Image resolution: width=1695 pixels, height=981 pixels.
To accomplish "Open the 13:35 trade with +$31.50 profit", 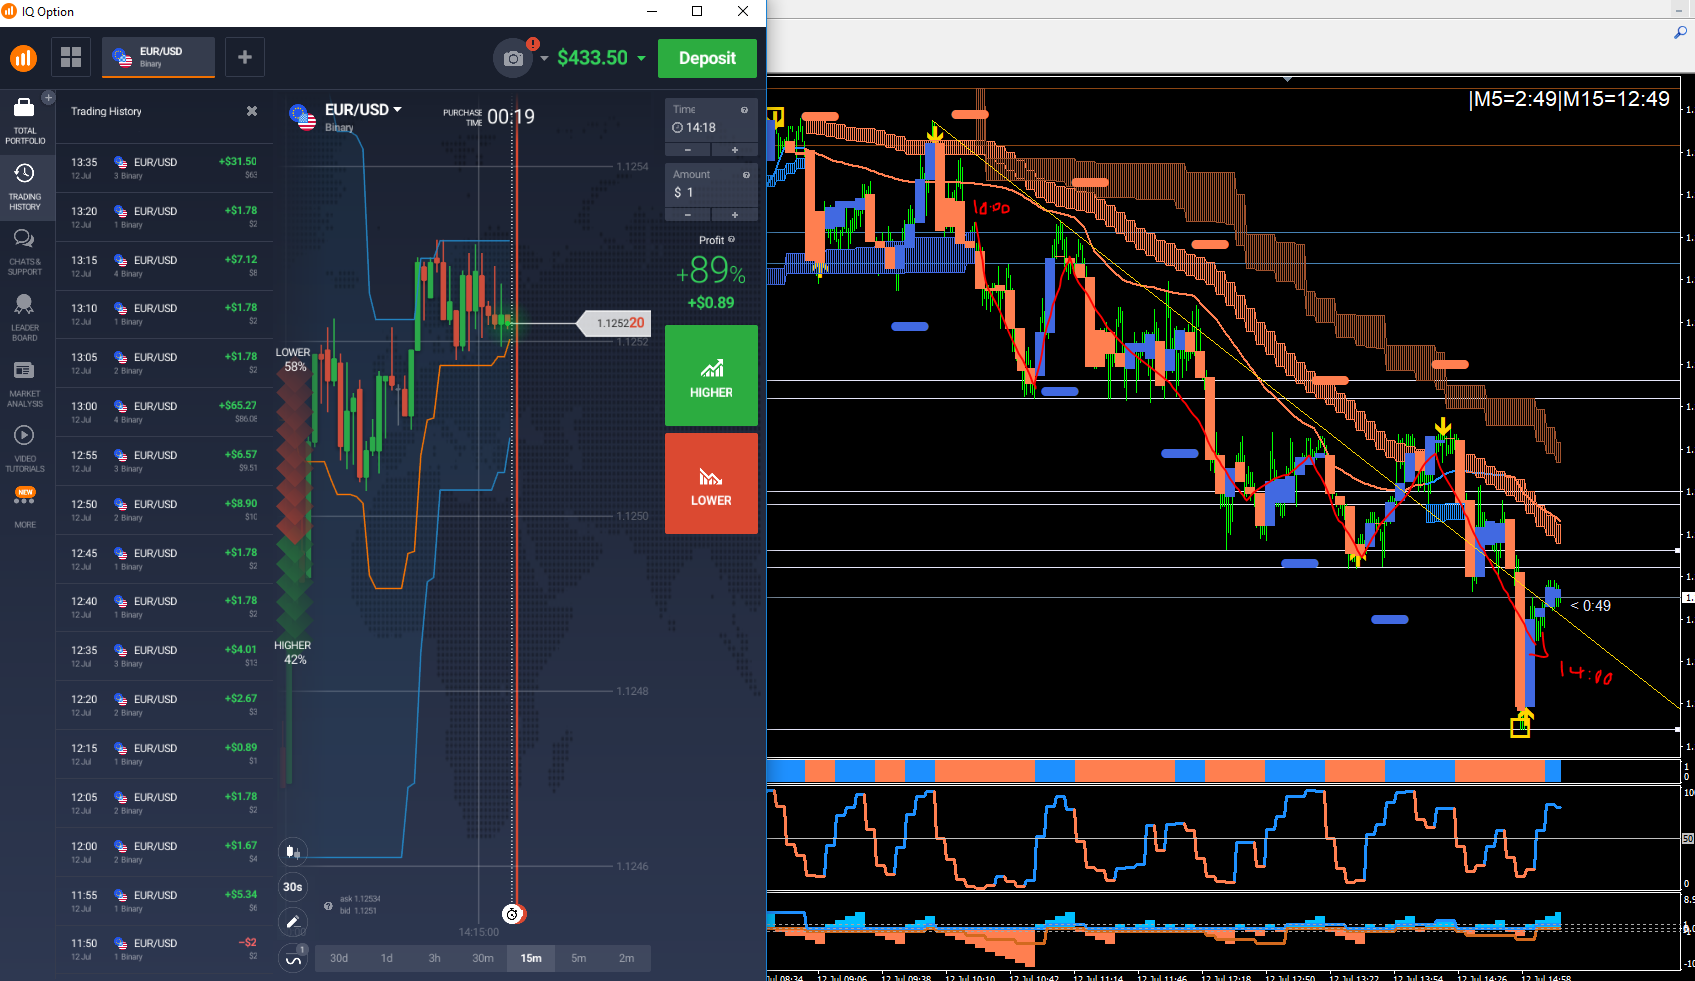I will (164, 168).
